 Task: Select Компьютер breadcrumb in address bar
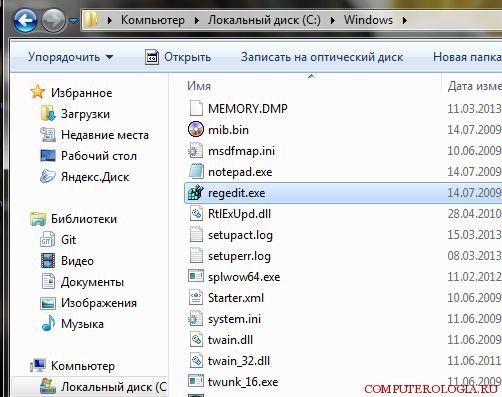coord(153,20)
